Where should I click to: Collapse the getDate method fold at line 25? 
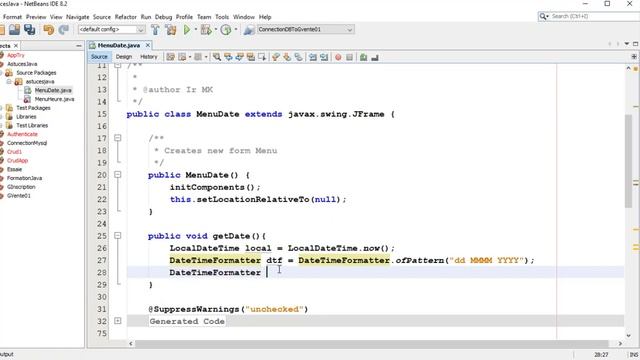(x=118, y=236)
